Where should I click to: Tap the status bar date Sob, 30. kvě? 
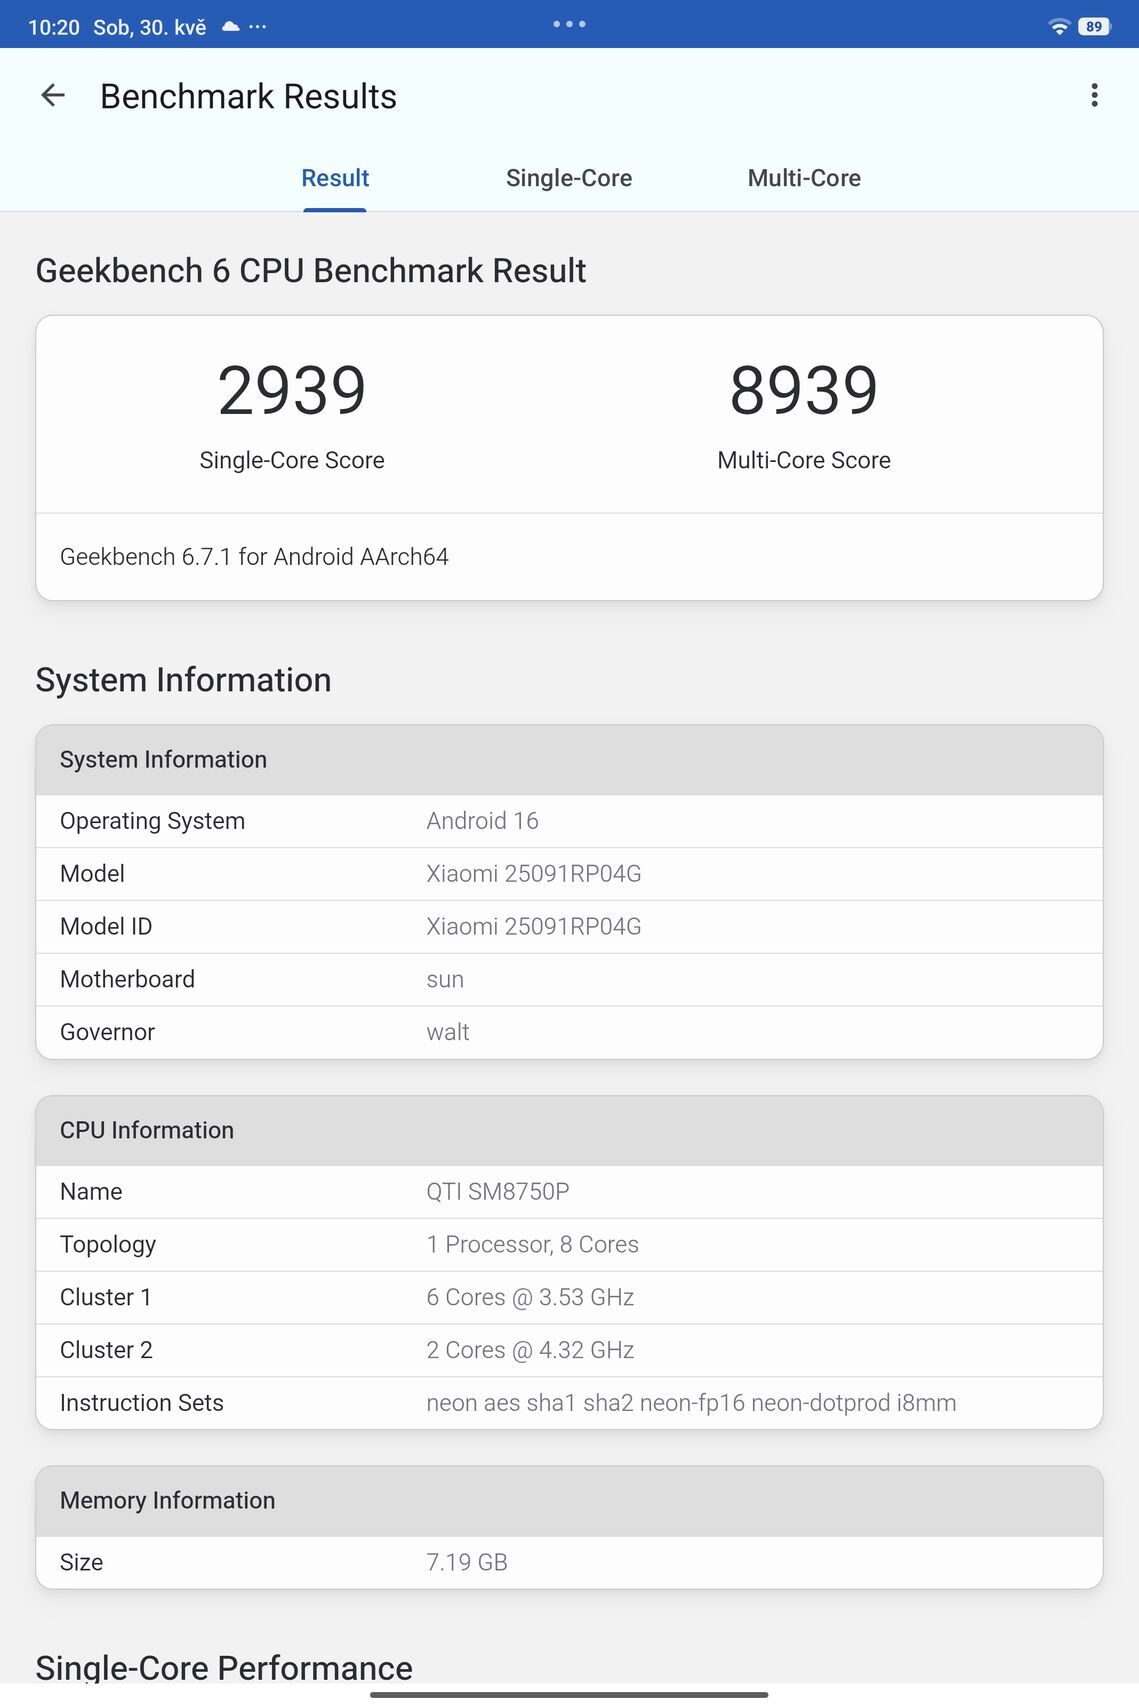click(150, 27)
